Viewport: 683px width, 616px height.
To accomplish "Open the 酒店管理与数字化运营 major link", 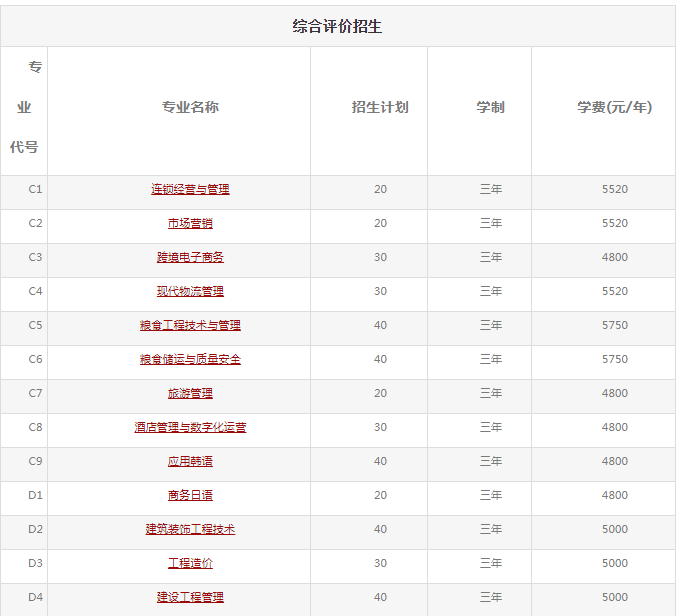I will coord(190,427).
